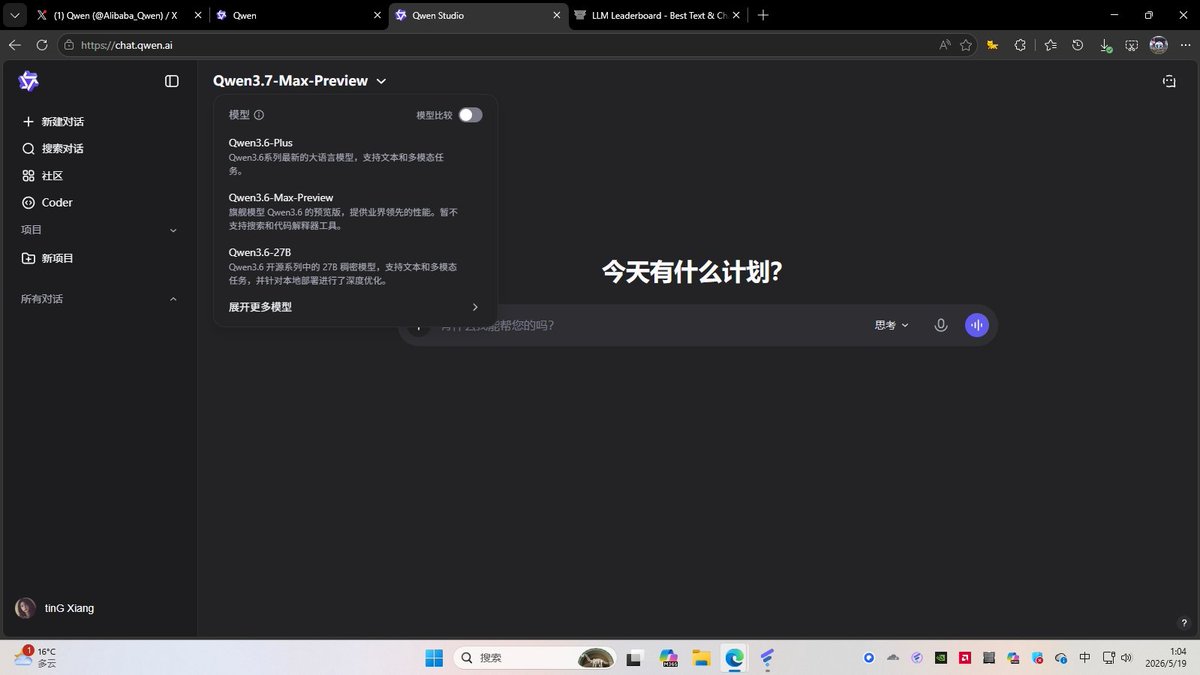Toggle the 模型比较 switch
The width and height of the screenshot is (1200, 675).
click(x=470, y=115)
